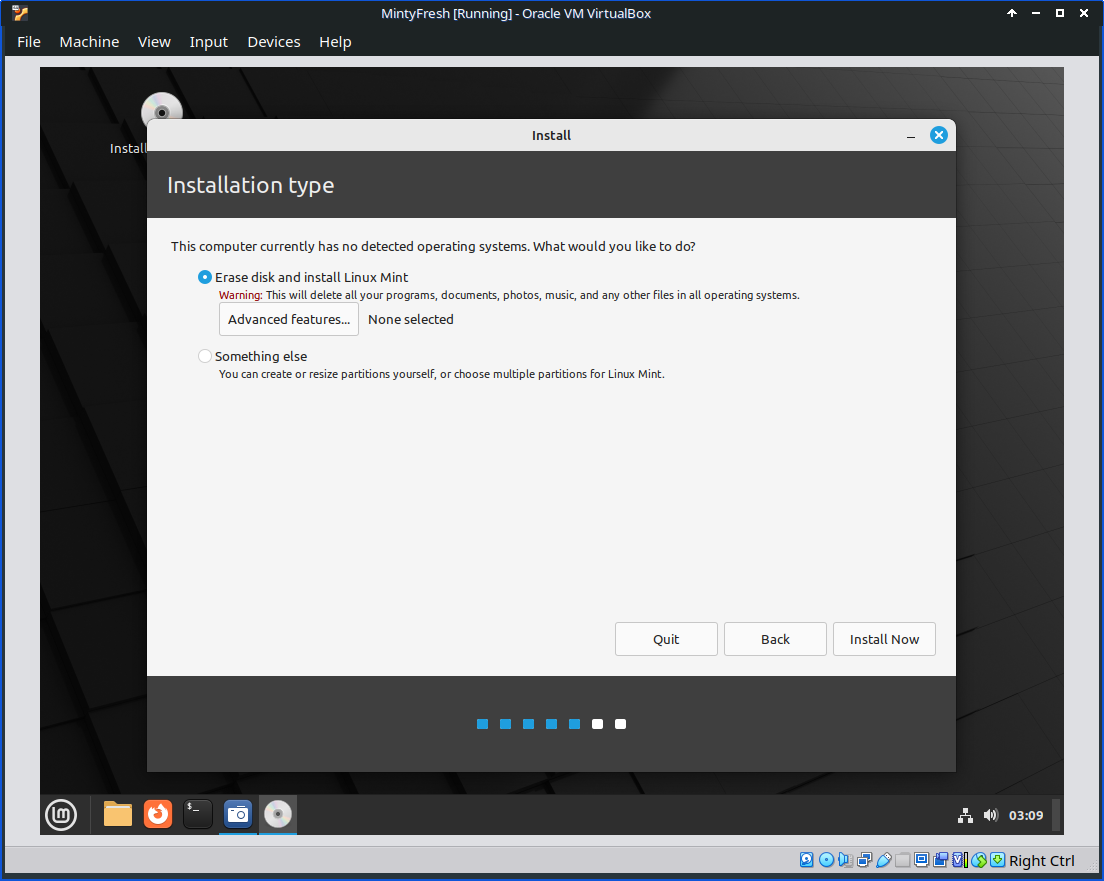
Task: Click the VirtualBox shared folders indicator
Action: (903, 860)
